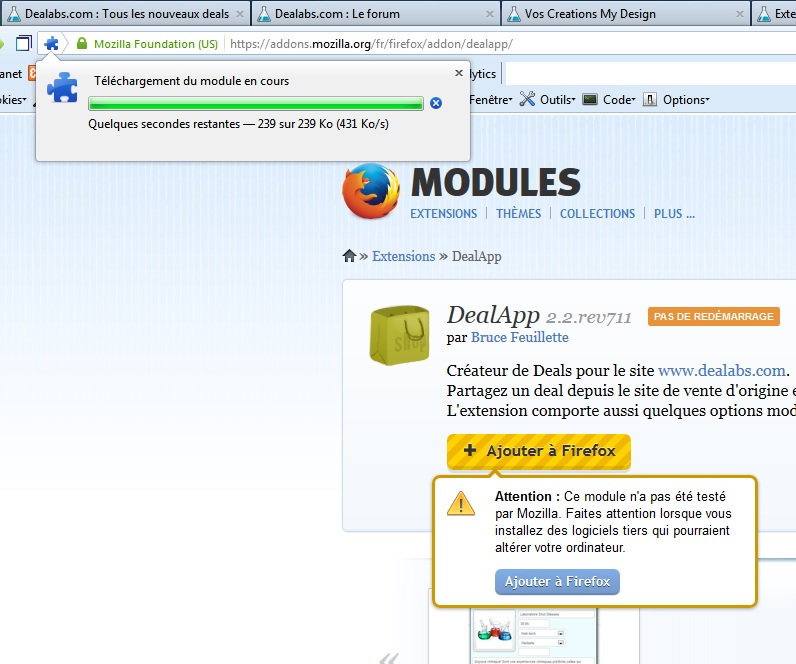This screenshot has width=796, height=664.
Task: Open the Outils dropdown menu
Action: tap(557, 99)
